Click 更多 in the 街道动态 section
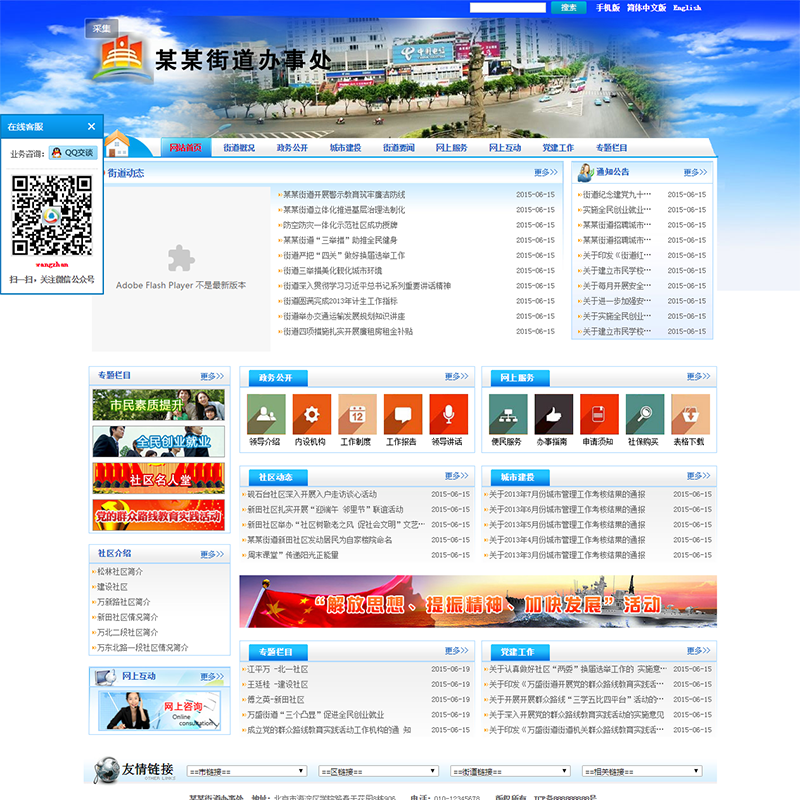The width and height of the screenshot is (800, 800). pos(545,172)
